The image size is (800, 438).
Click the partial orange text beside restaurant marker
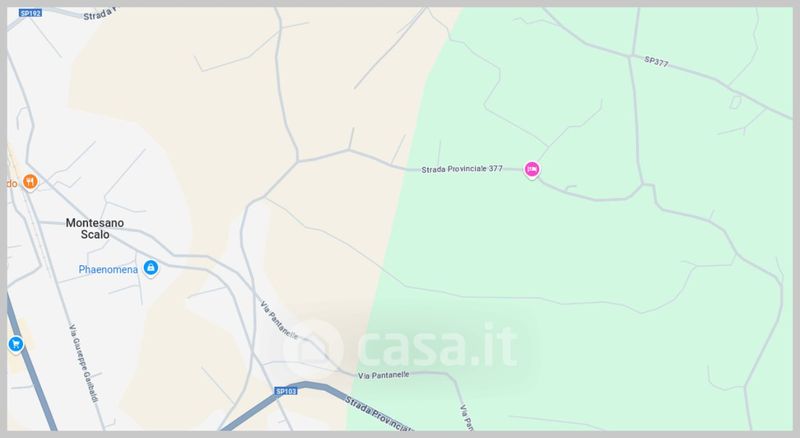(12, 183)
